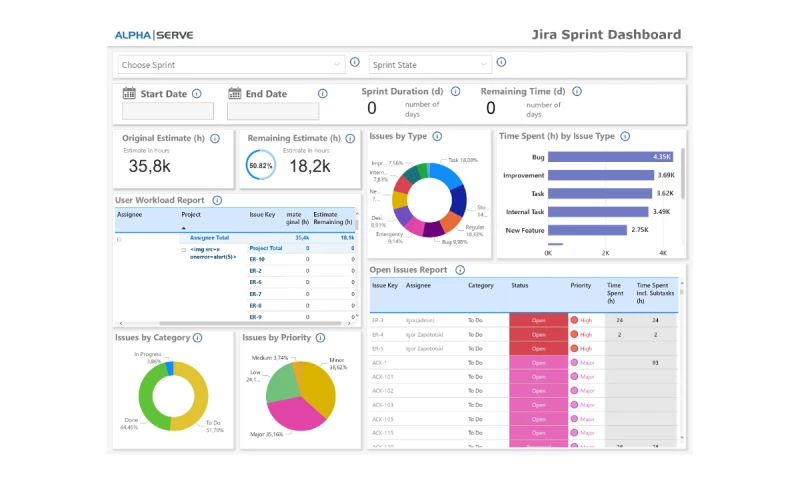Viewport: 800px width, 480px height.
Task: Collapse the img src project row expander
Action: click(183, 249)
